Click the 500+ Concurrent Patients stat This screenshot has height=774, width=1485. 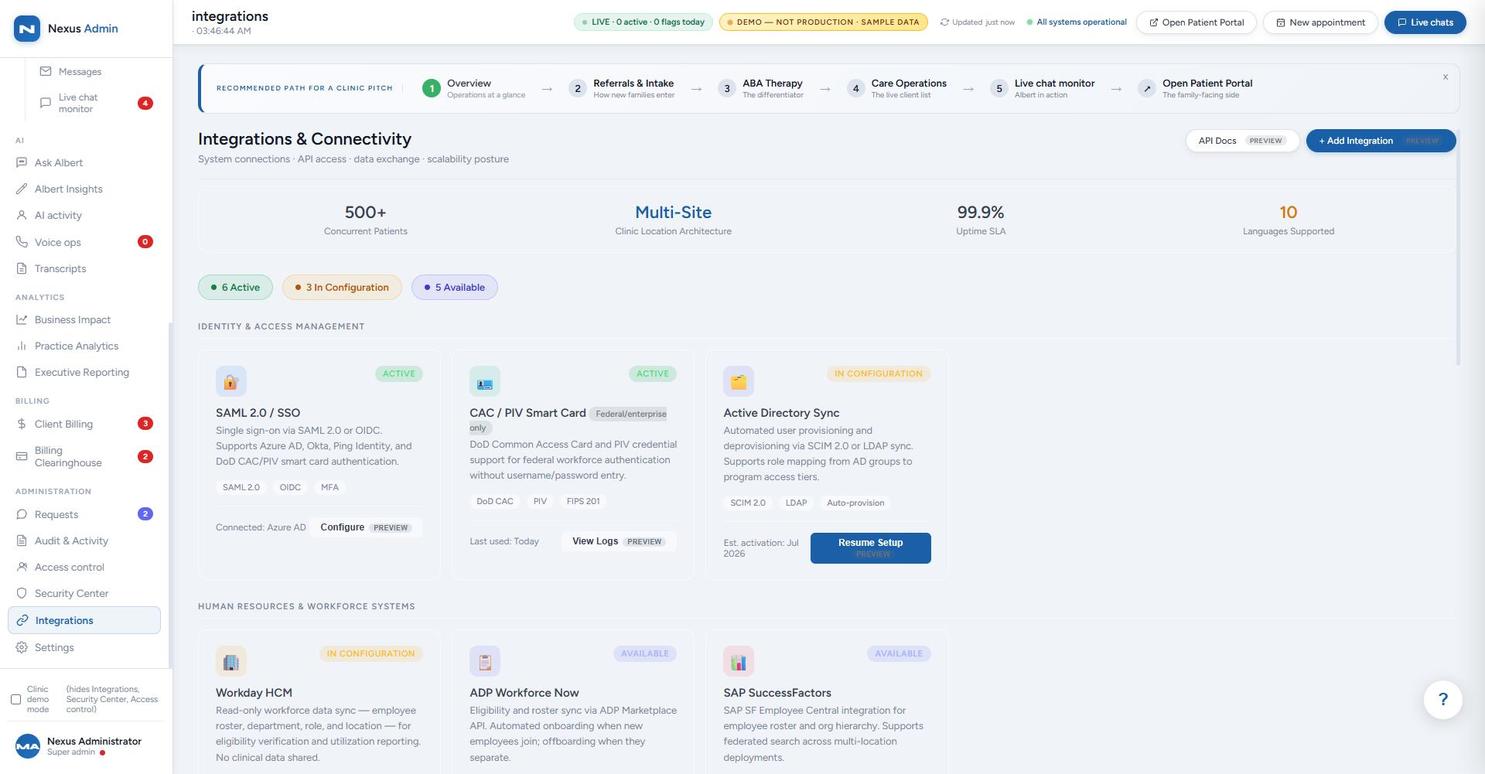365,220
